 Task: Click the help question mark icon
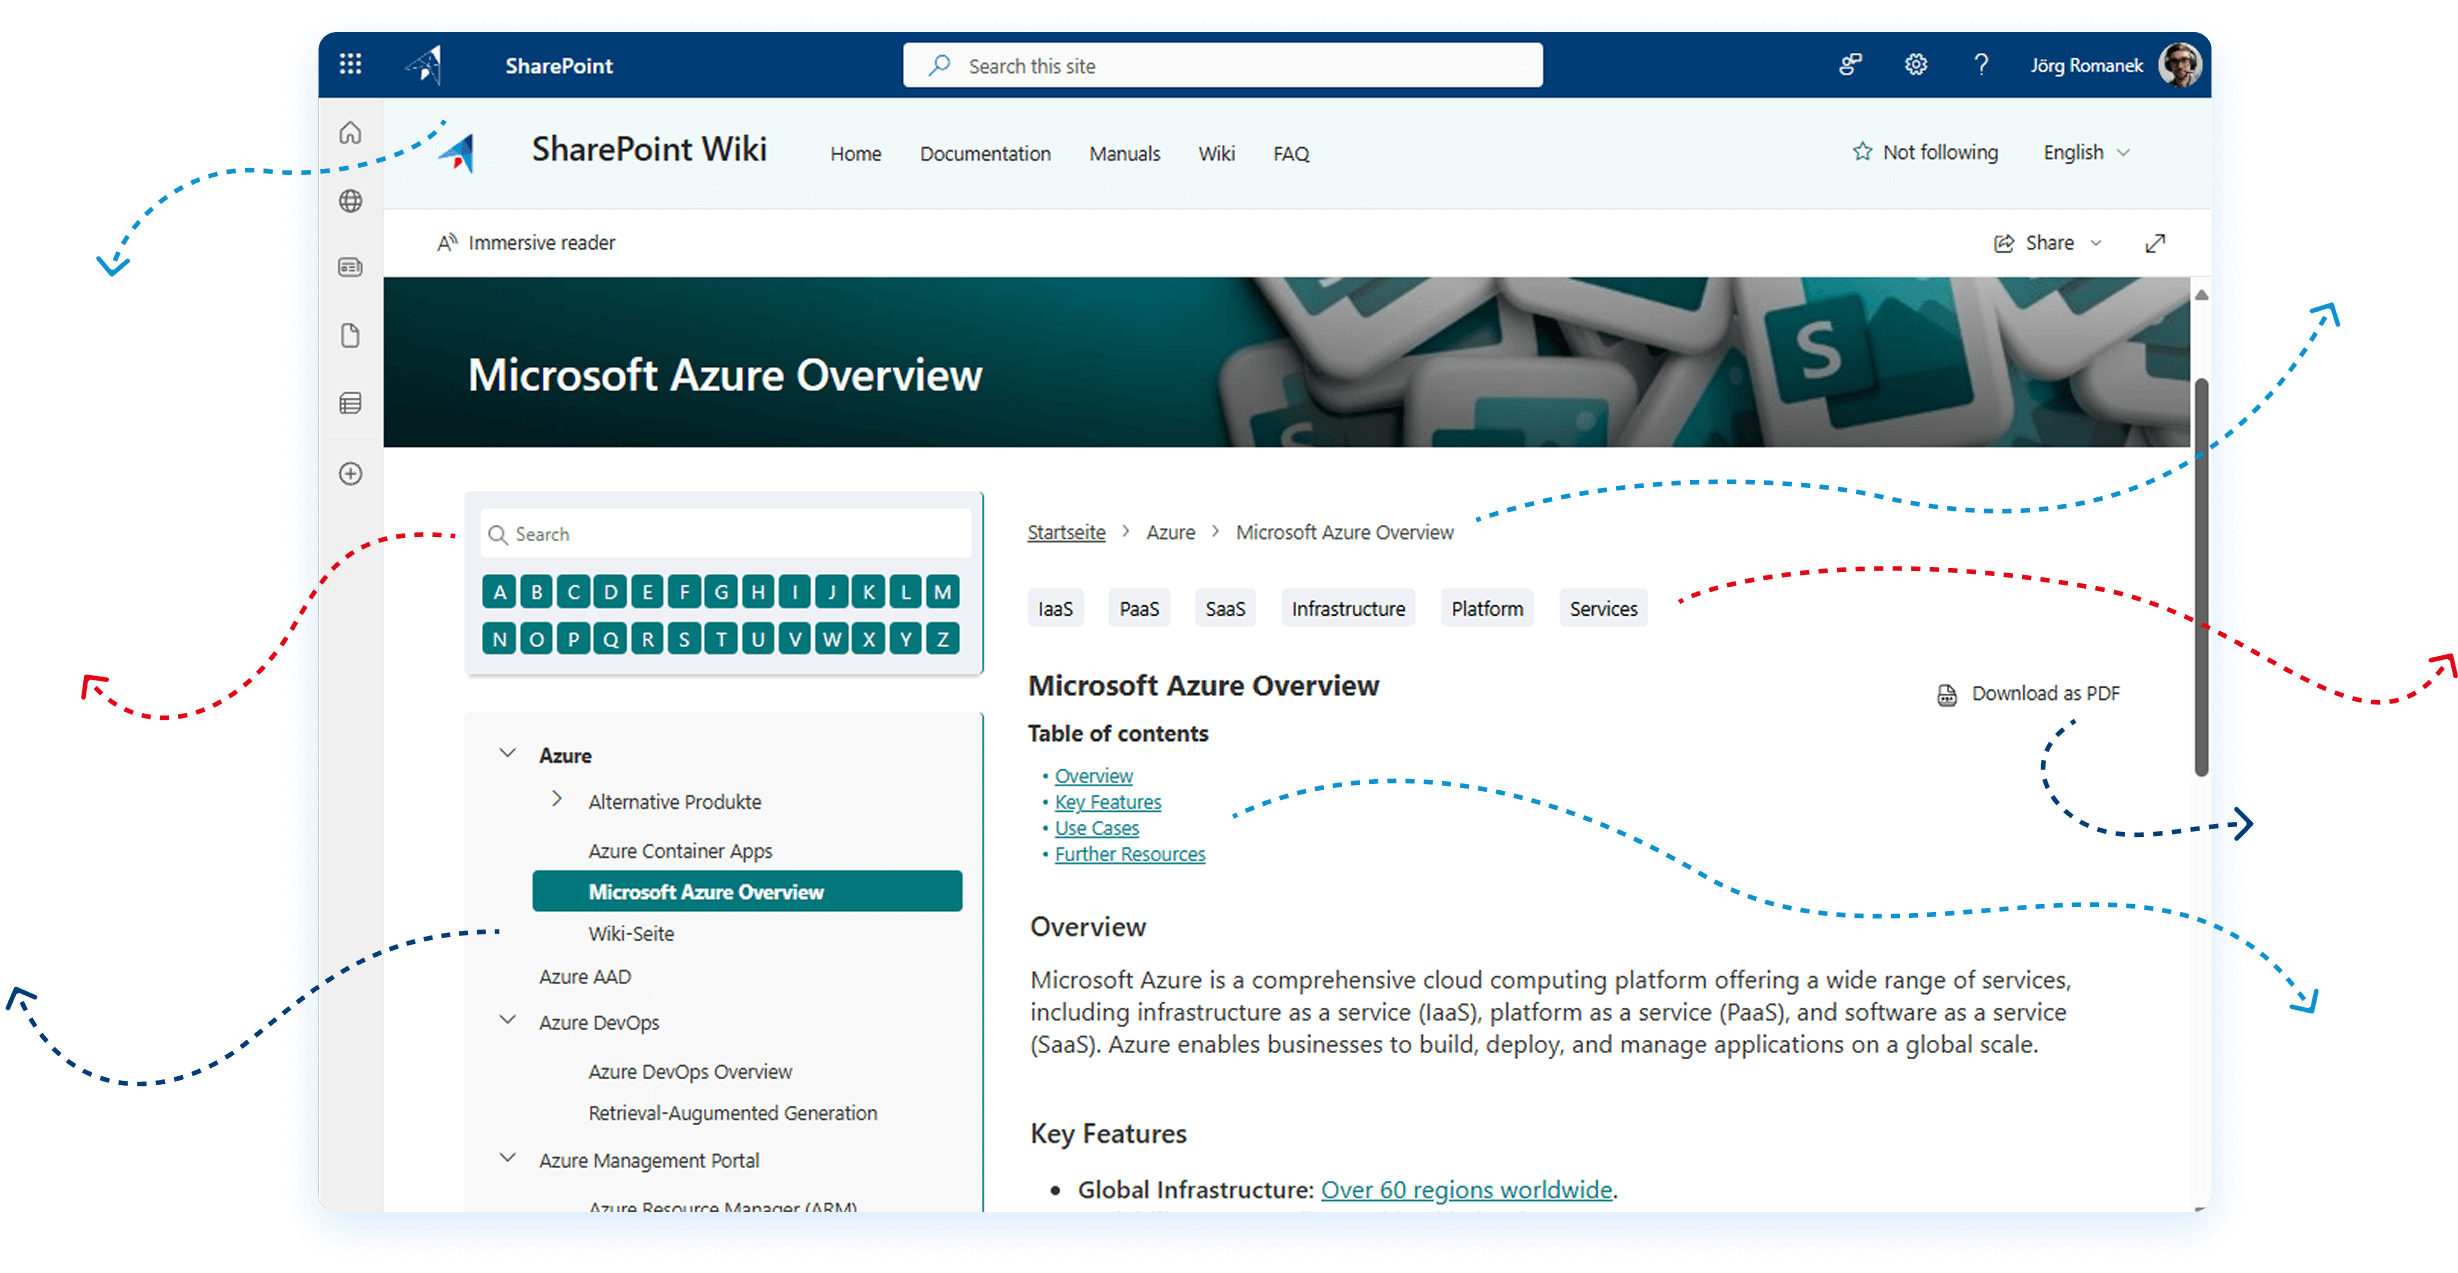click(x=1981, y=65)
